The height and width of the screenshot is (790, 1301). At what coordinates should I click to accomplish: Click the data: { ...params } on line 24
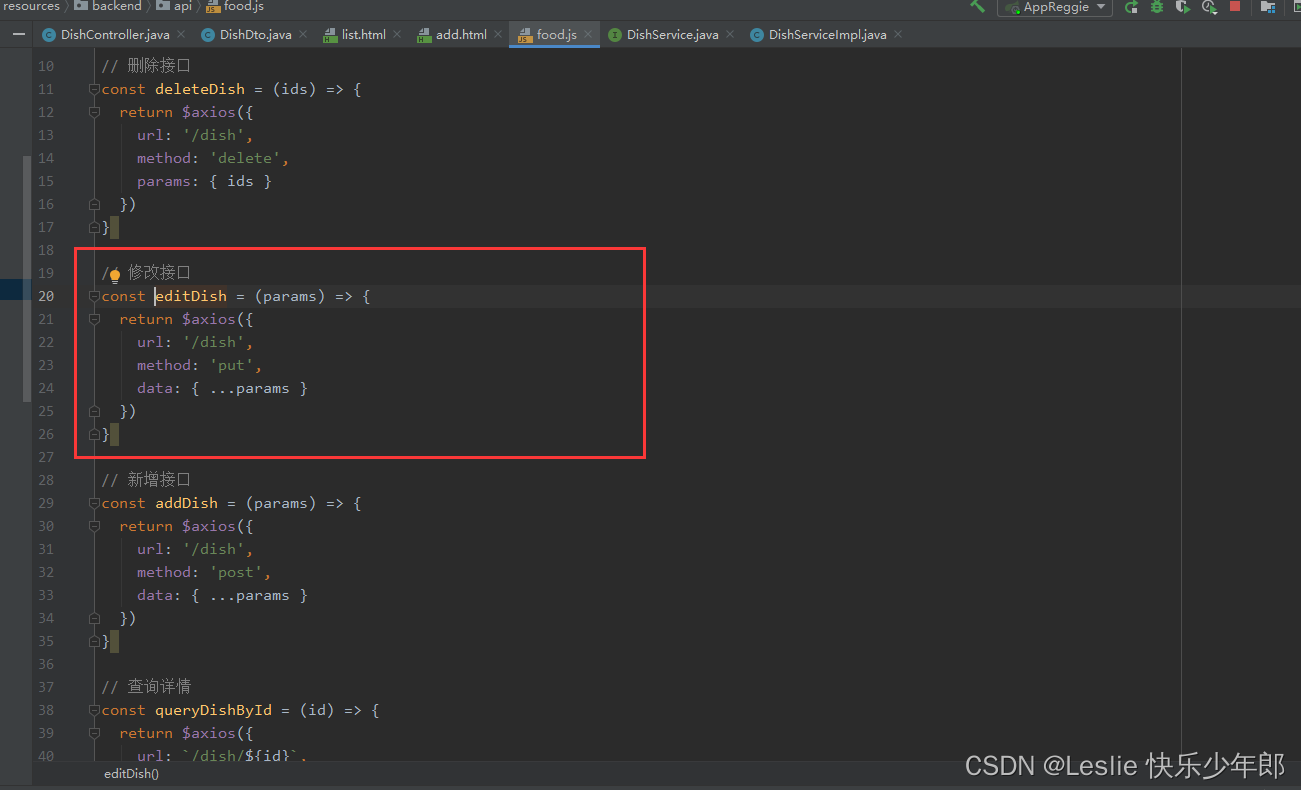[222, 388]
